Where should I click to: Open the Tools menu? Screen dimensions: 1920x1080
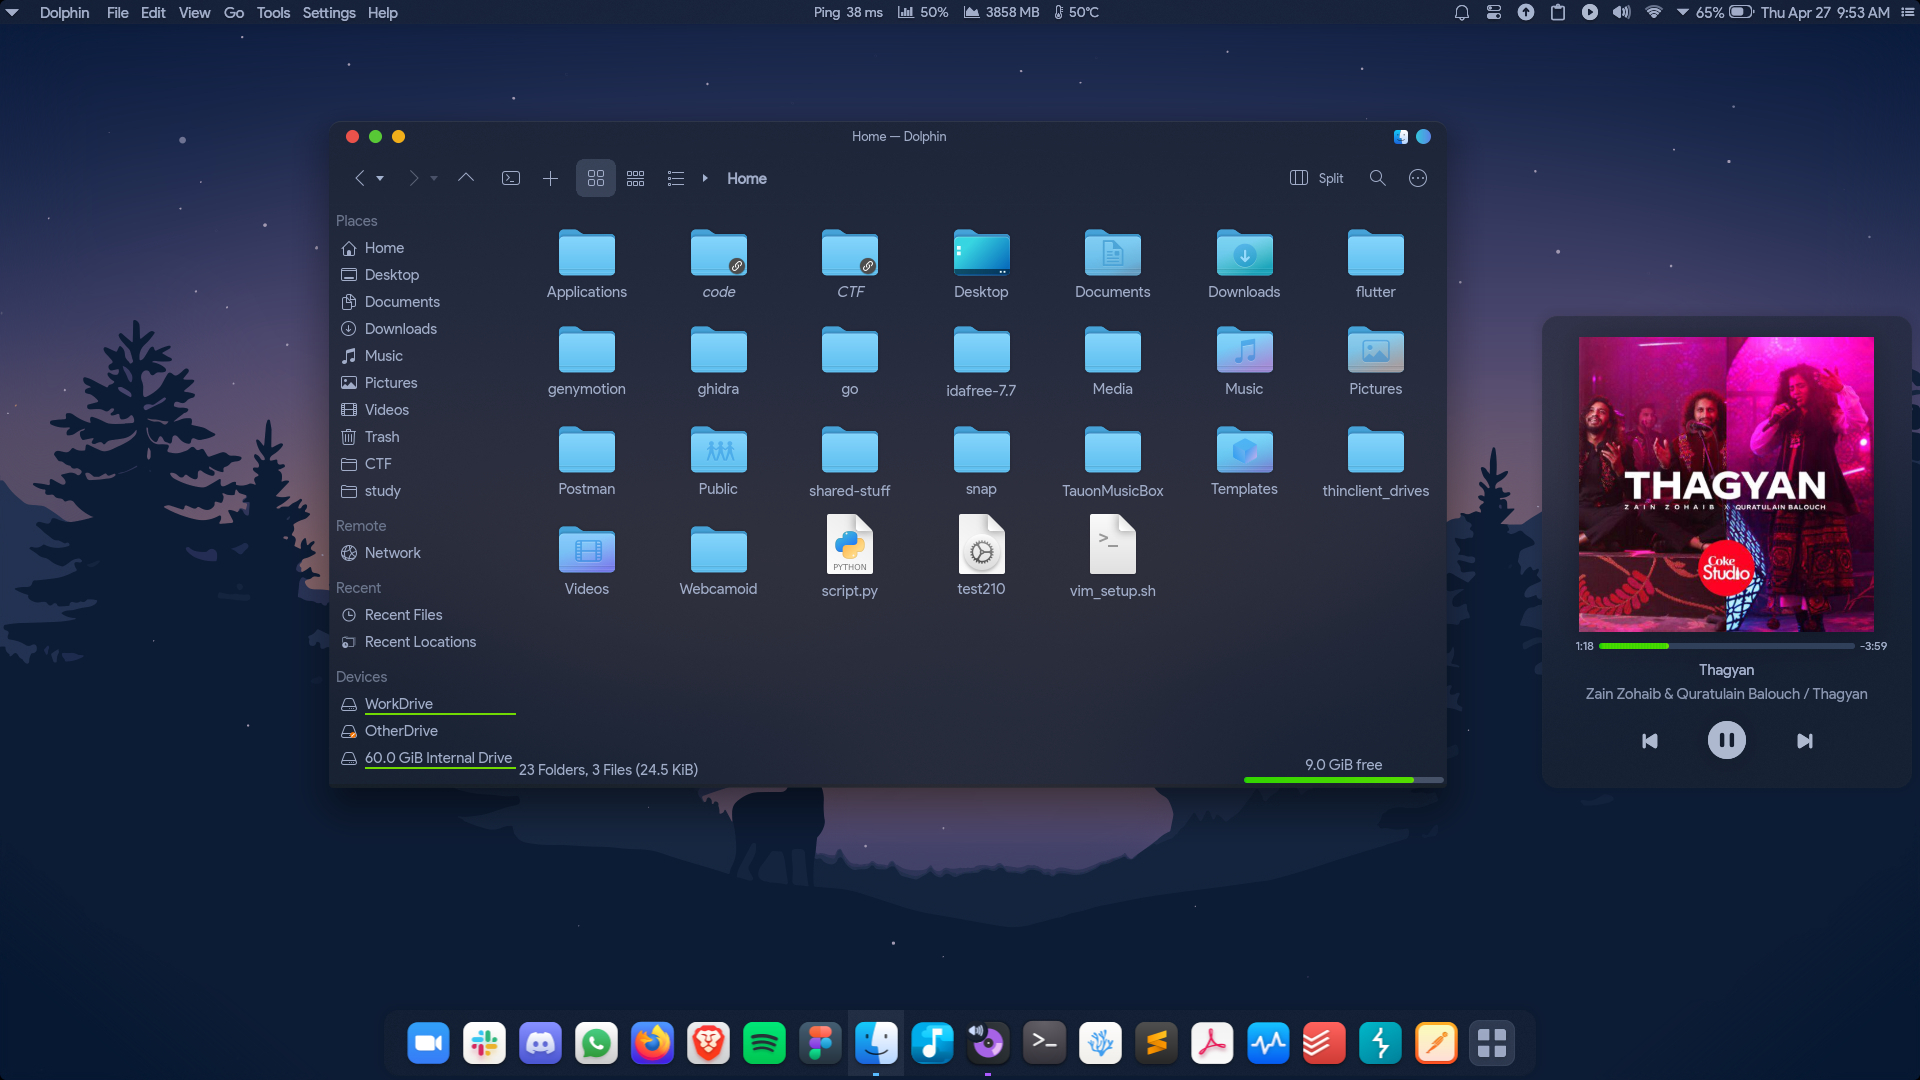point(272,13)
